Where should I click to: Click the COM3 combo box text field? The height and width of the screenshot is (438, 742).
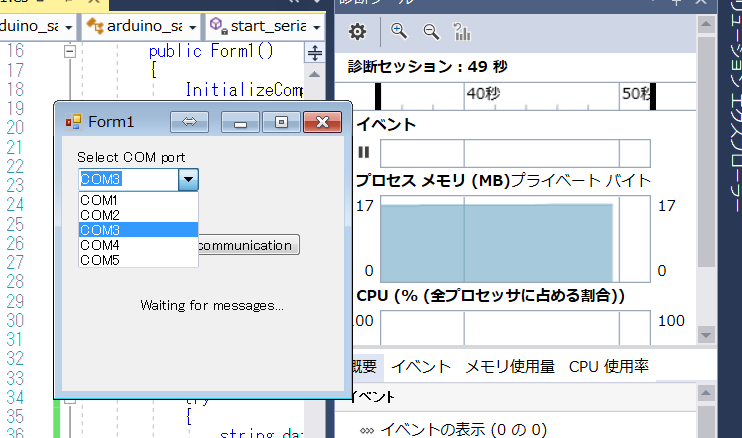(x=128, y=180)
